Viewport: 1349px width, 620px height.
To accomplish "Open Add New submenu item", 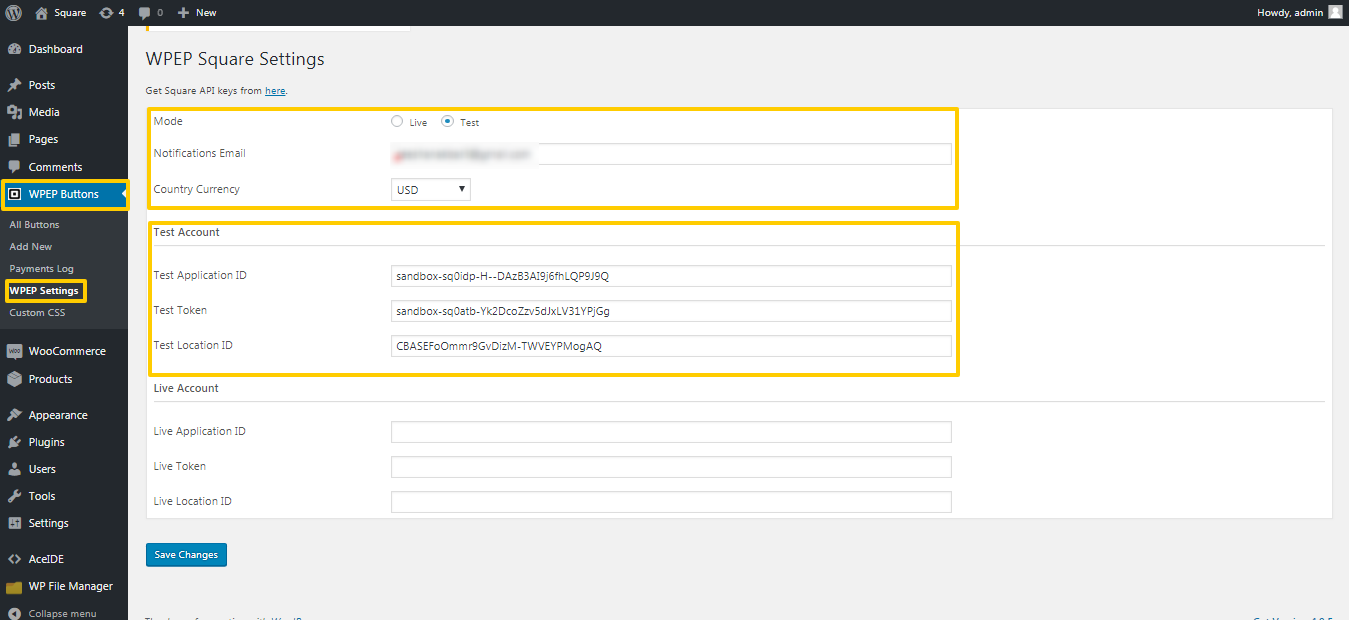I will click(31, 247).
